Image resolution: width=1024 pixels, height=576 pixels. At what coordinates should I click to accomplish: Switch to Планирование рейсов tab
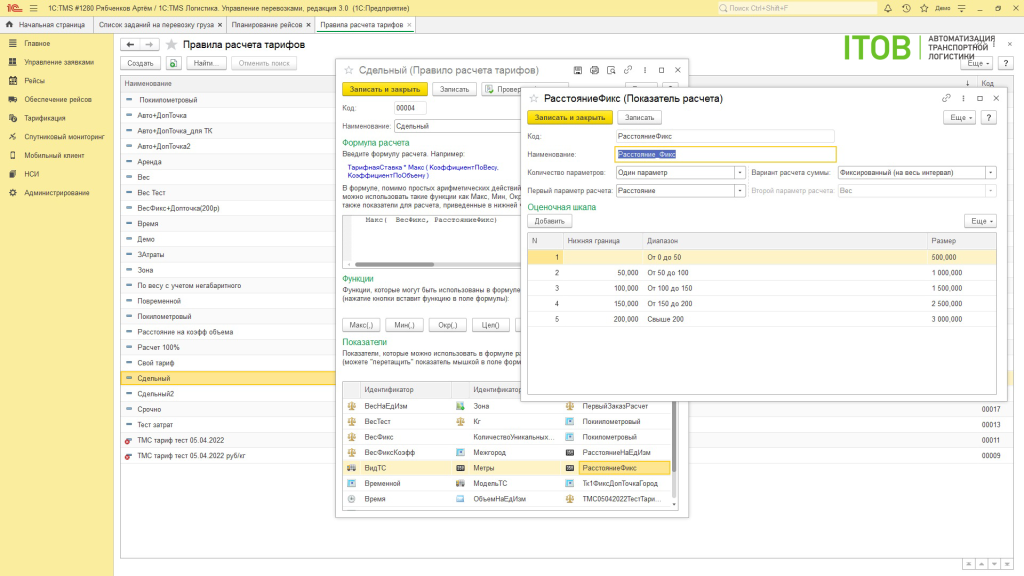tap(266, 25)
